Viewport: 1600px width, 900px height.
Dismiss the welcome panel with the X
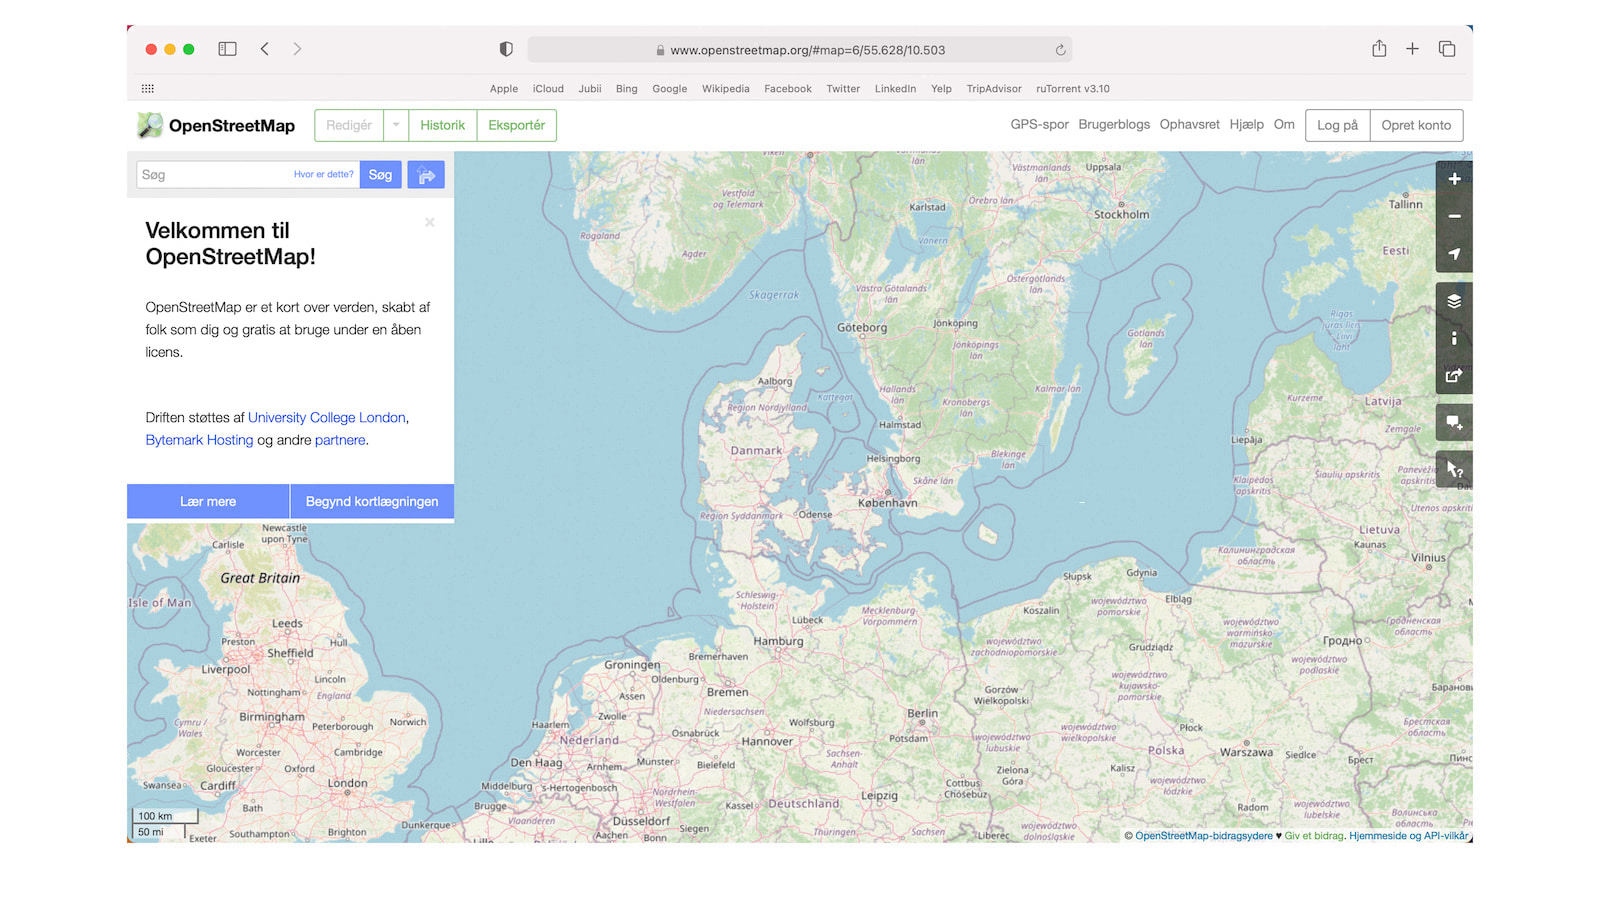pos(429,222)
